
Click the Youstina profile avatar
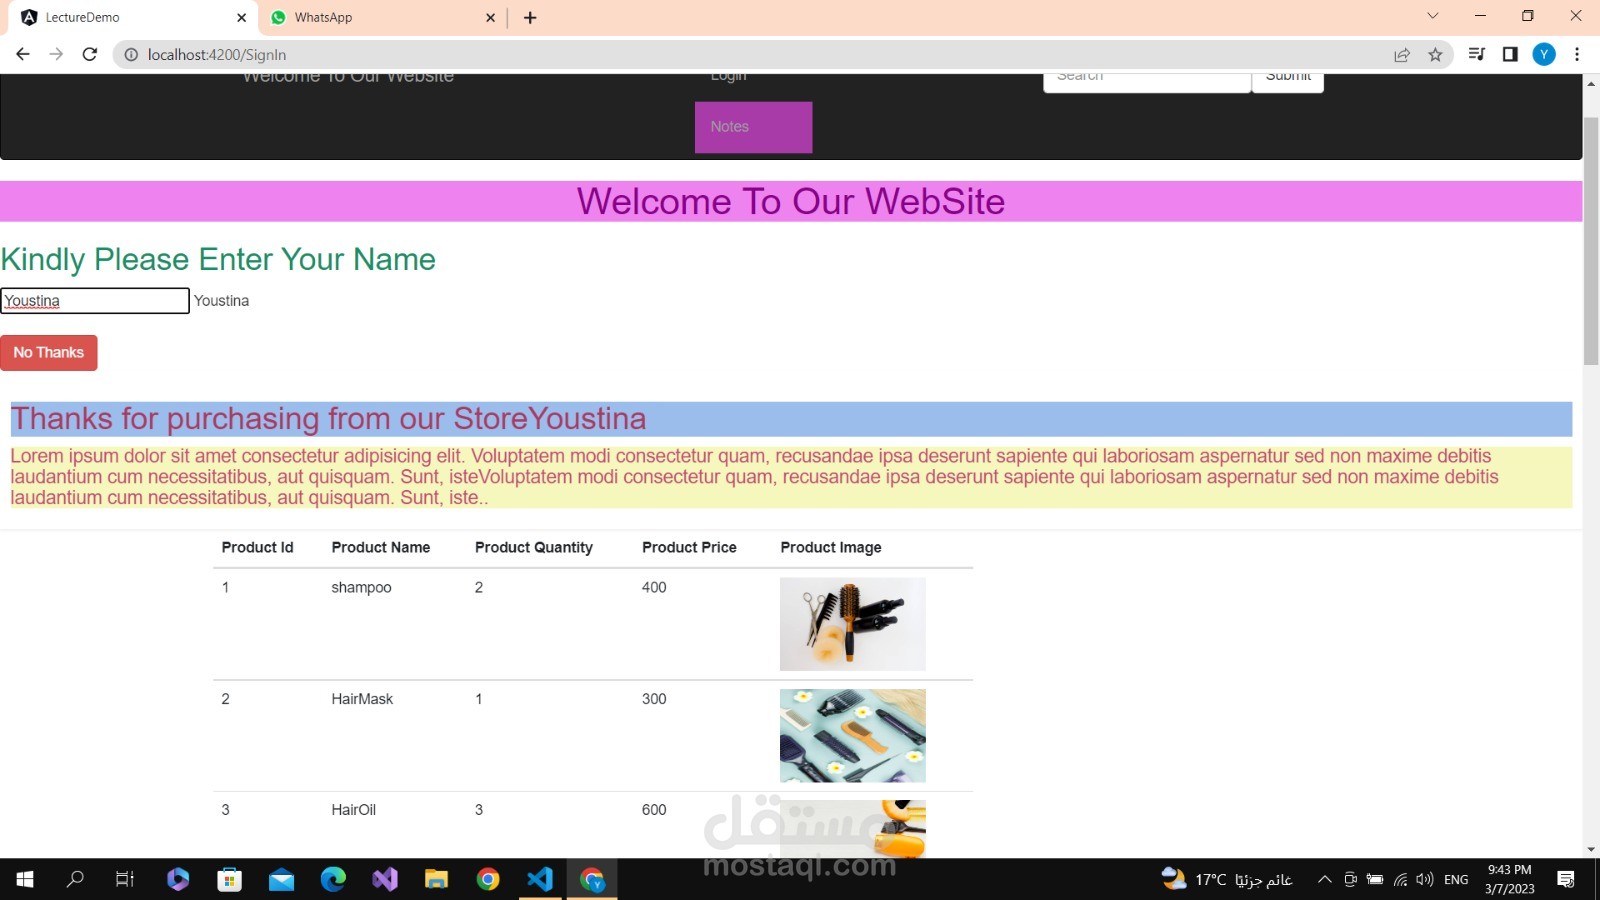click(1543, 54)
